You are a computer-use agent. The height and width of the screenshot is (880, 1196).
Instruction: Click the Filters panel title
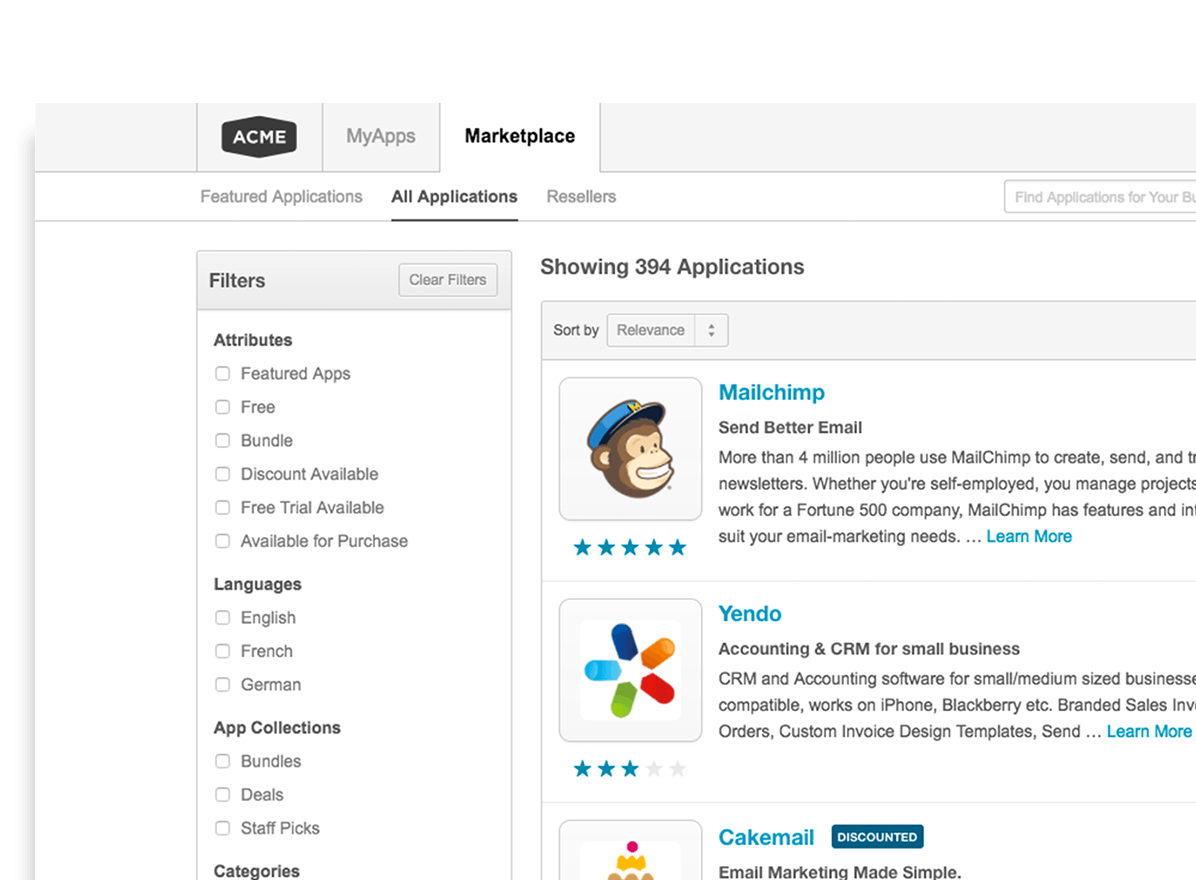pos(237,281)
